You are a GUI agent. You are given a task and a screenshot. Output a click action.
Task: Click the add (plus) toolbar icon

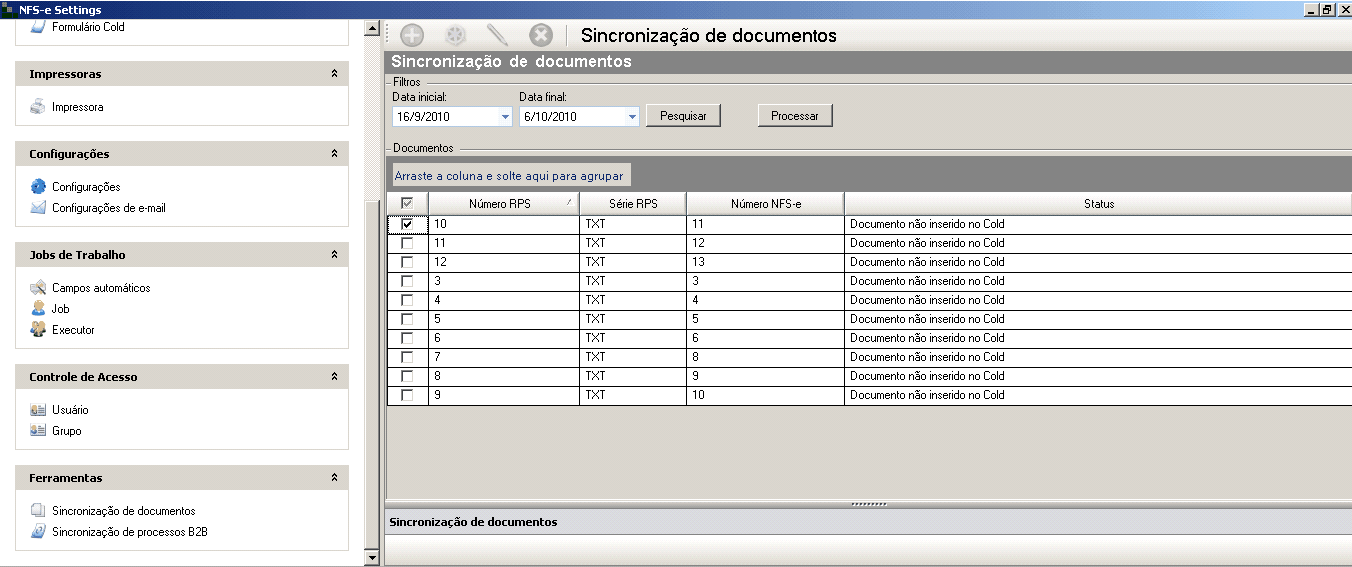pos(412,36)
